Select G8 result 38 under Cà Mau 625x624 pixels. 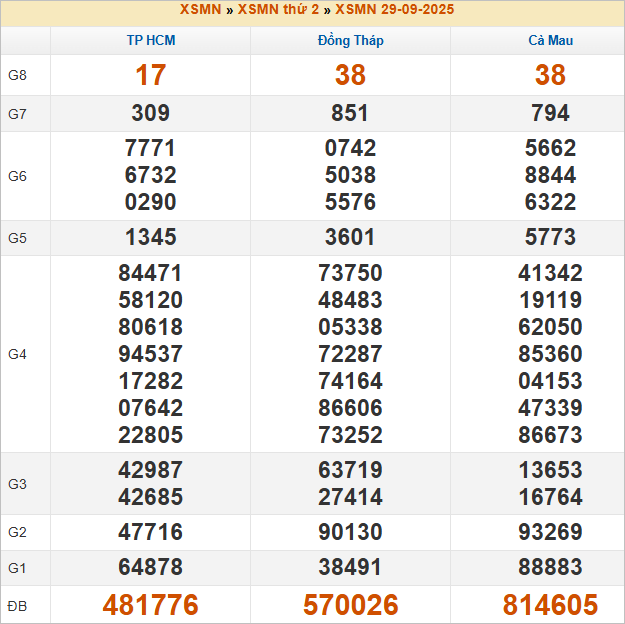550,76
